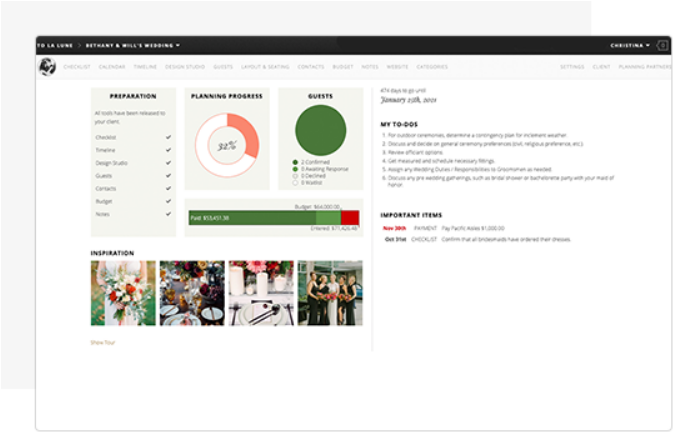
Task: Open the Calendar tab
Action: point(112,67)
